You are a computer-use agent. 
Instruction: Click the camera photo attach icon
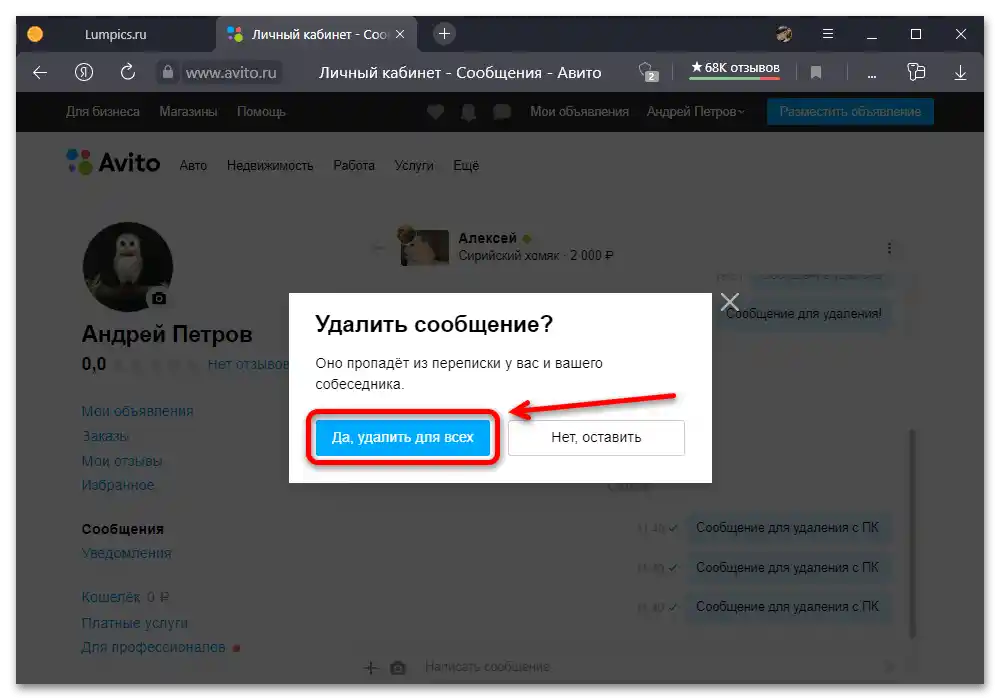398,667
